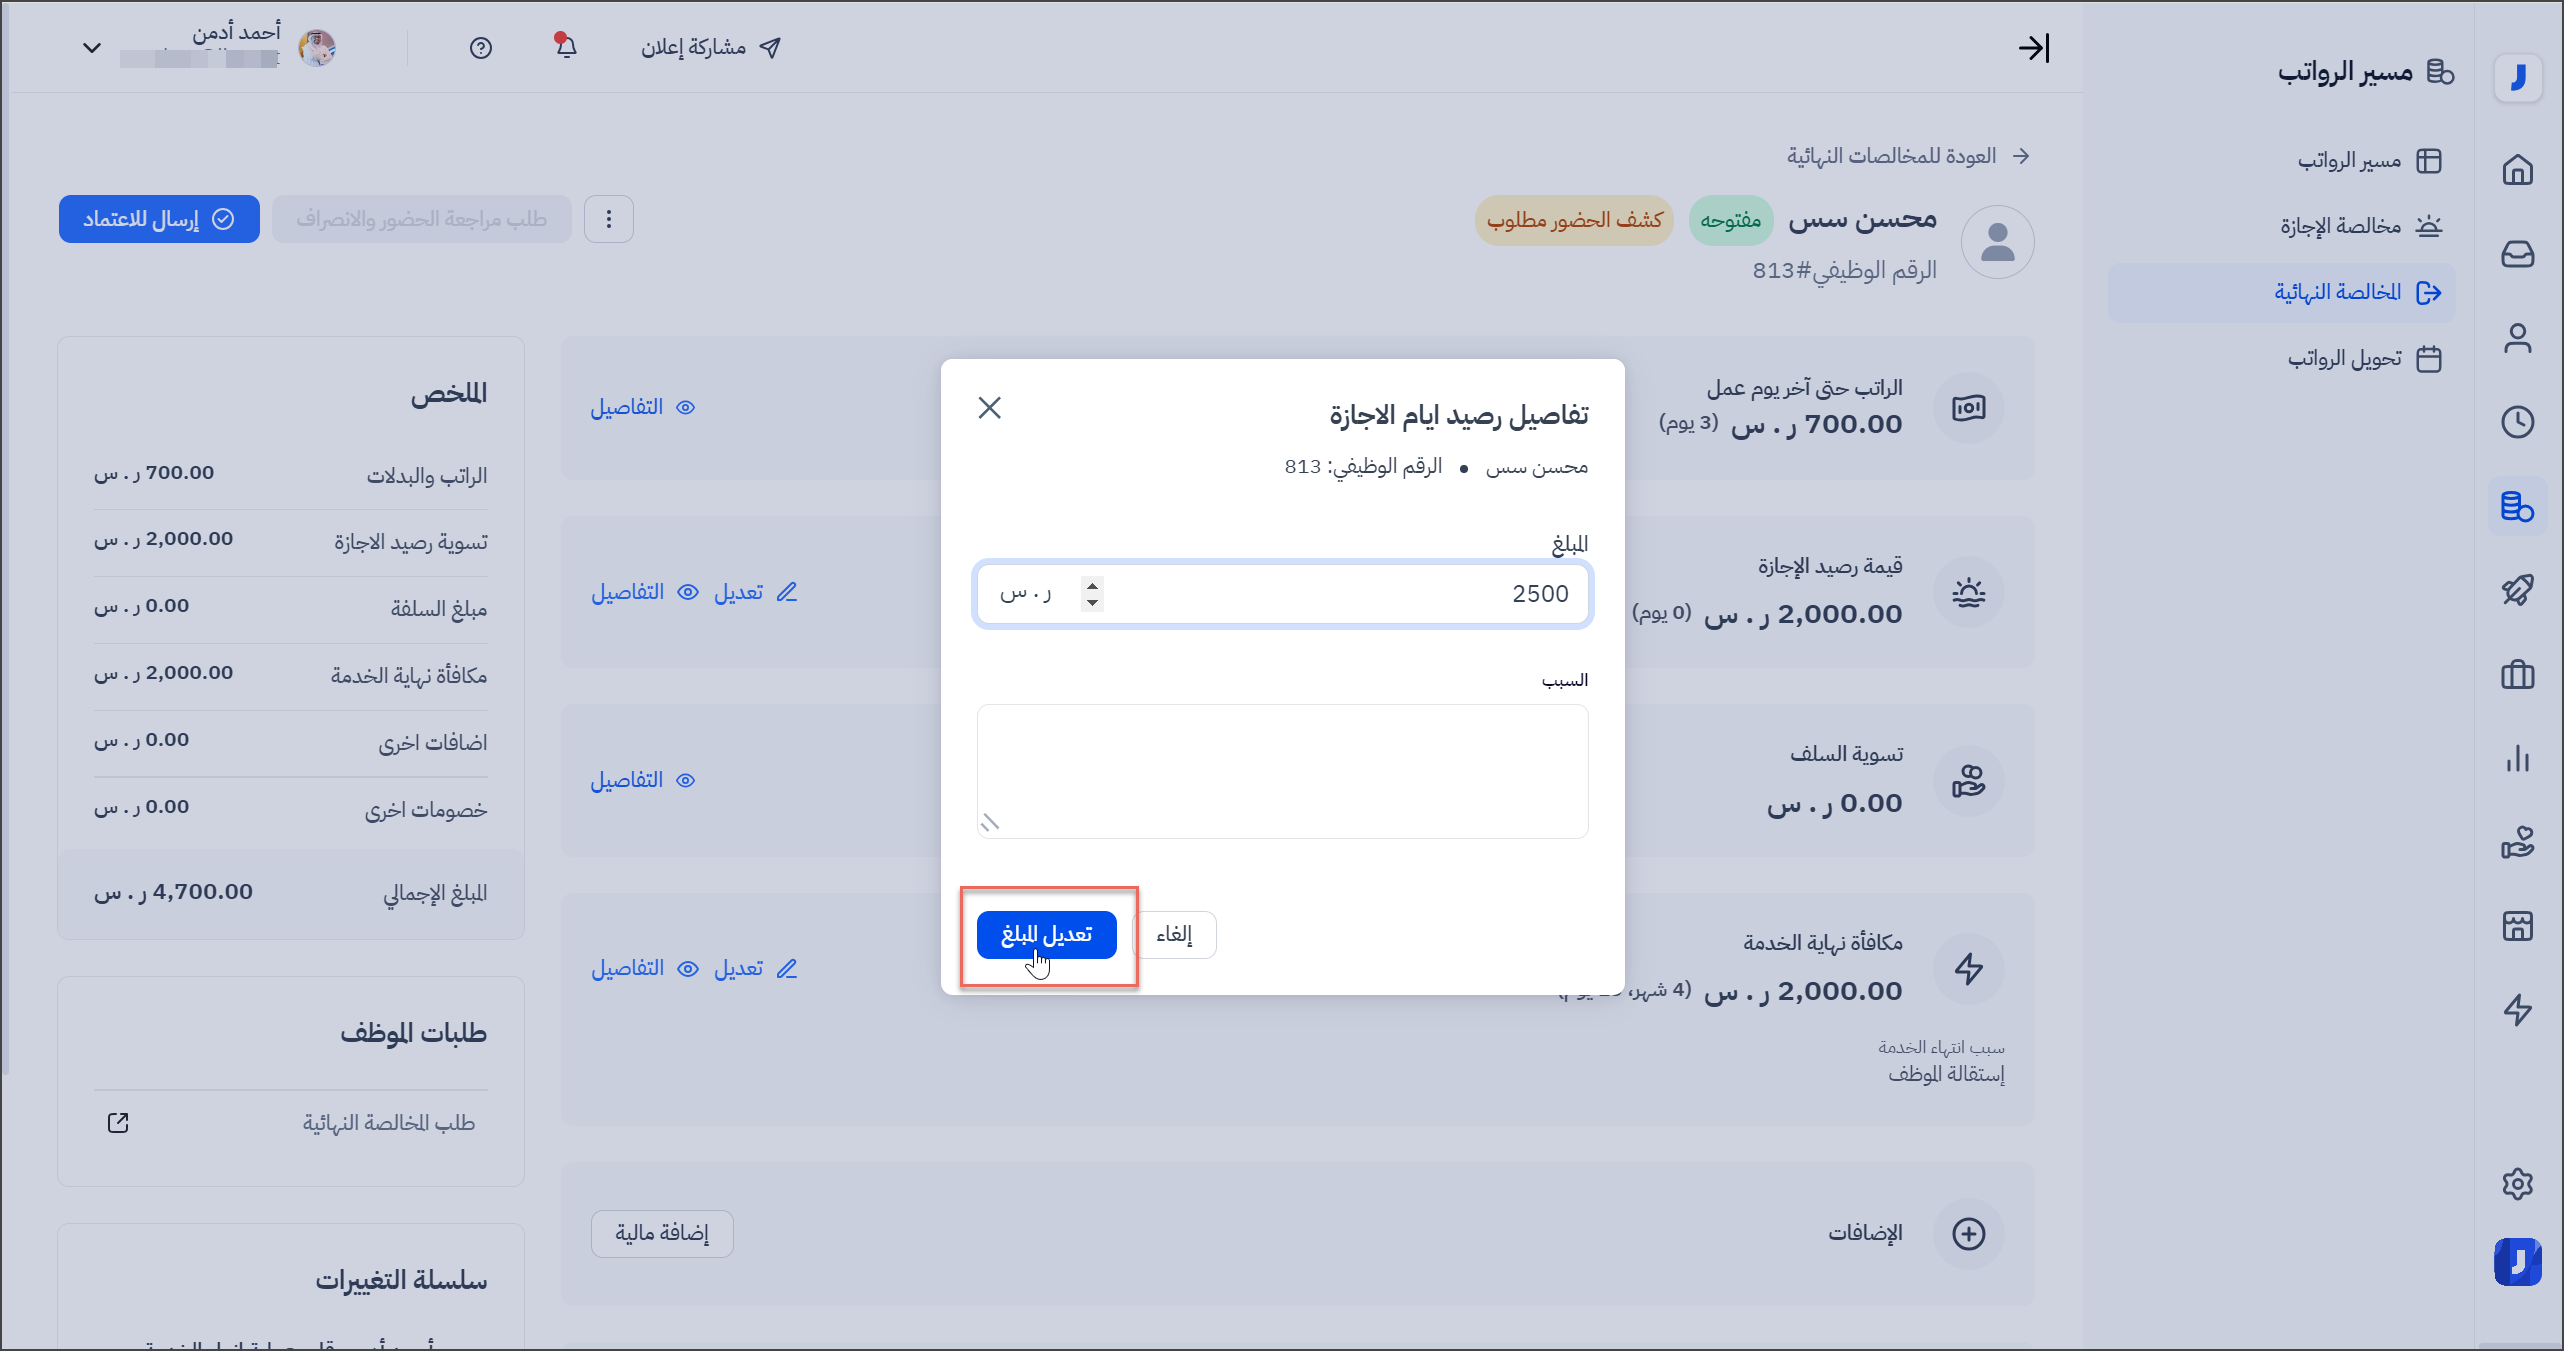Expand the أحمد أدمن user dropdown

pos(92,48)
